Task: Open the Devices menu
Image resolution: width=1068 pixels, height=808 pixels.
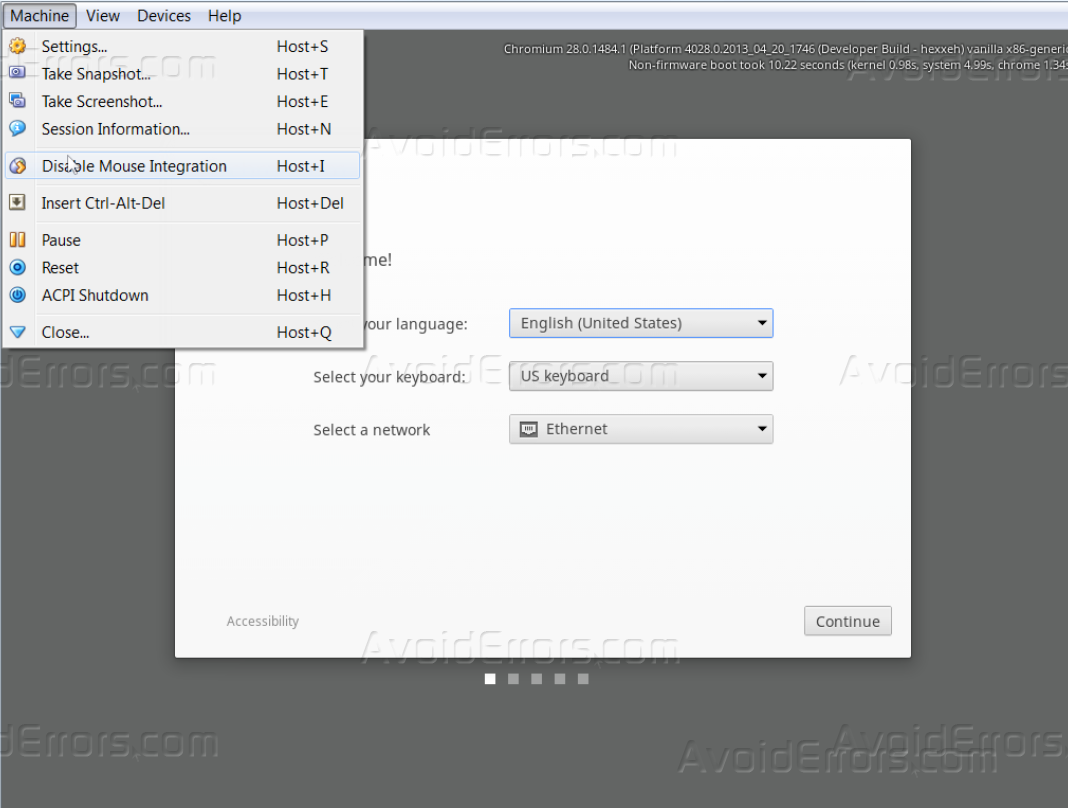Action: point(163,15)
